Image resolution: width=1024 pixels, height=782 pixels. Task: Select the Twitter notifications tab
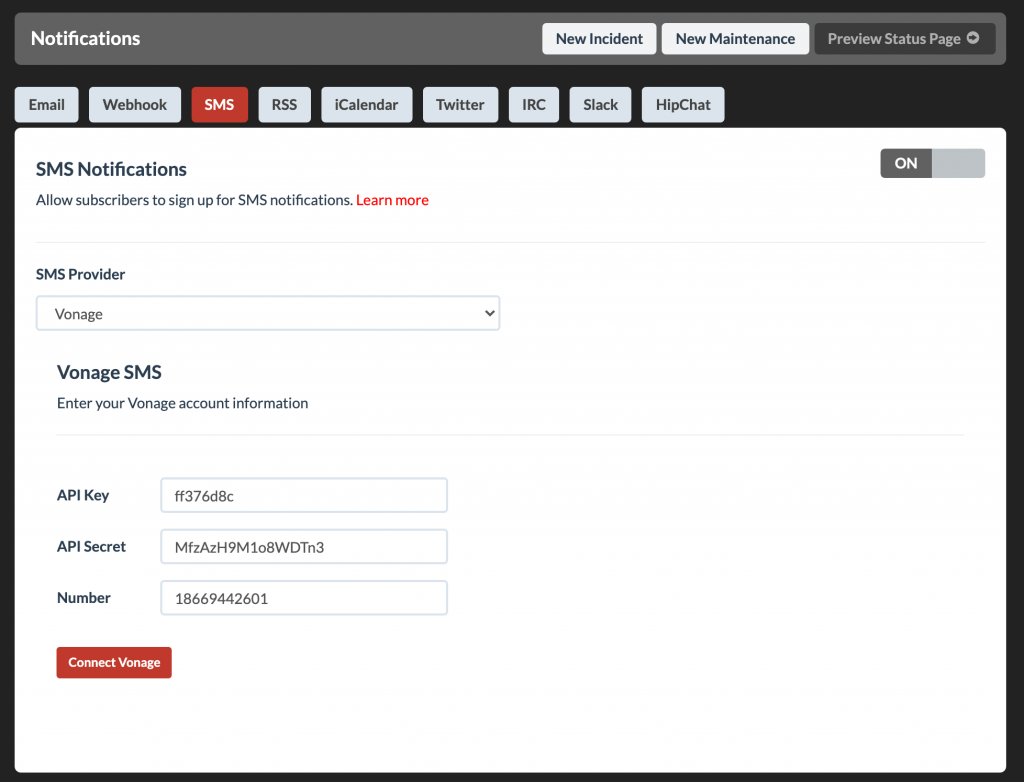point(460,104)
